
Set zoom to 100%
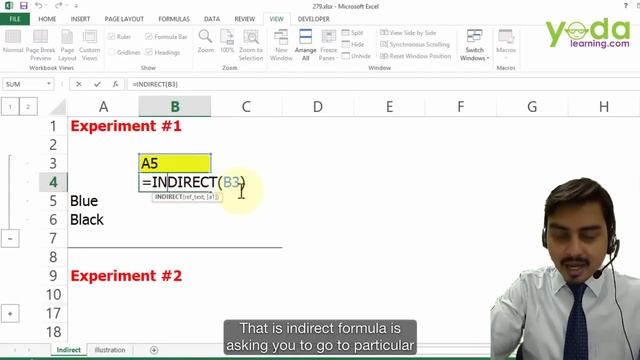(x=227, y=42)
